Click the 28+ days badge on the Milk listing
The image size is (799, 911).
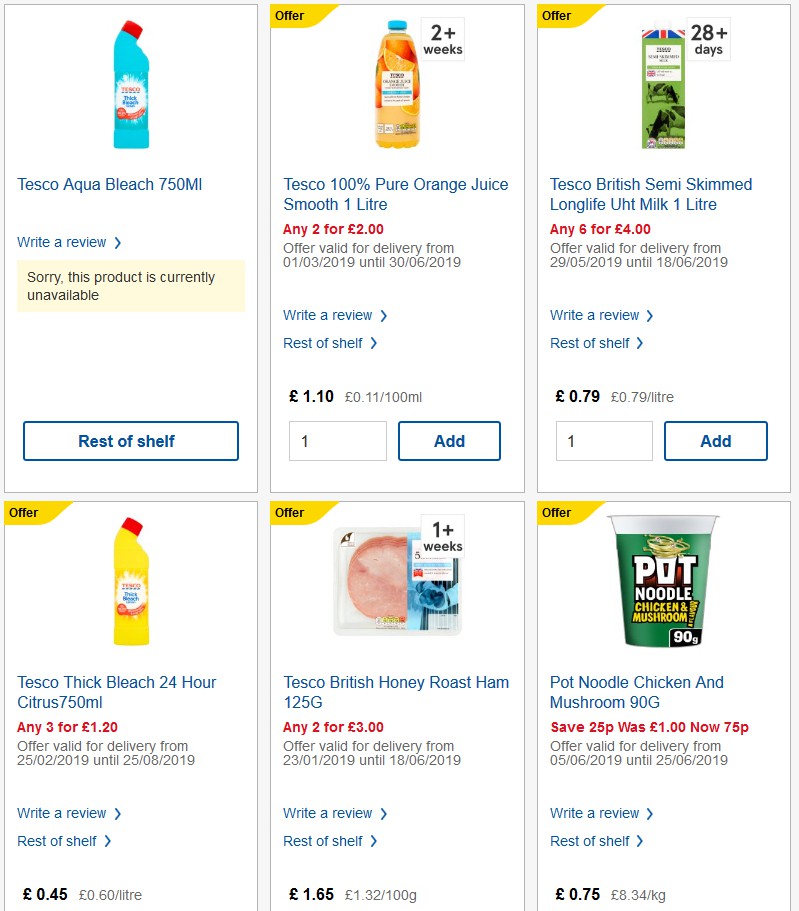pos(707,39)
